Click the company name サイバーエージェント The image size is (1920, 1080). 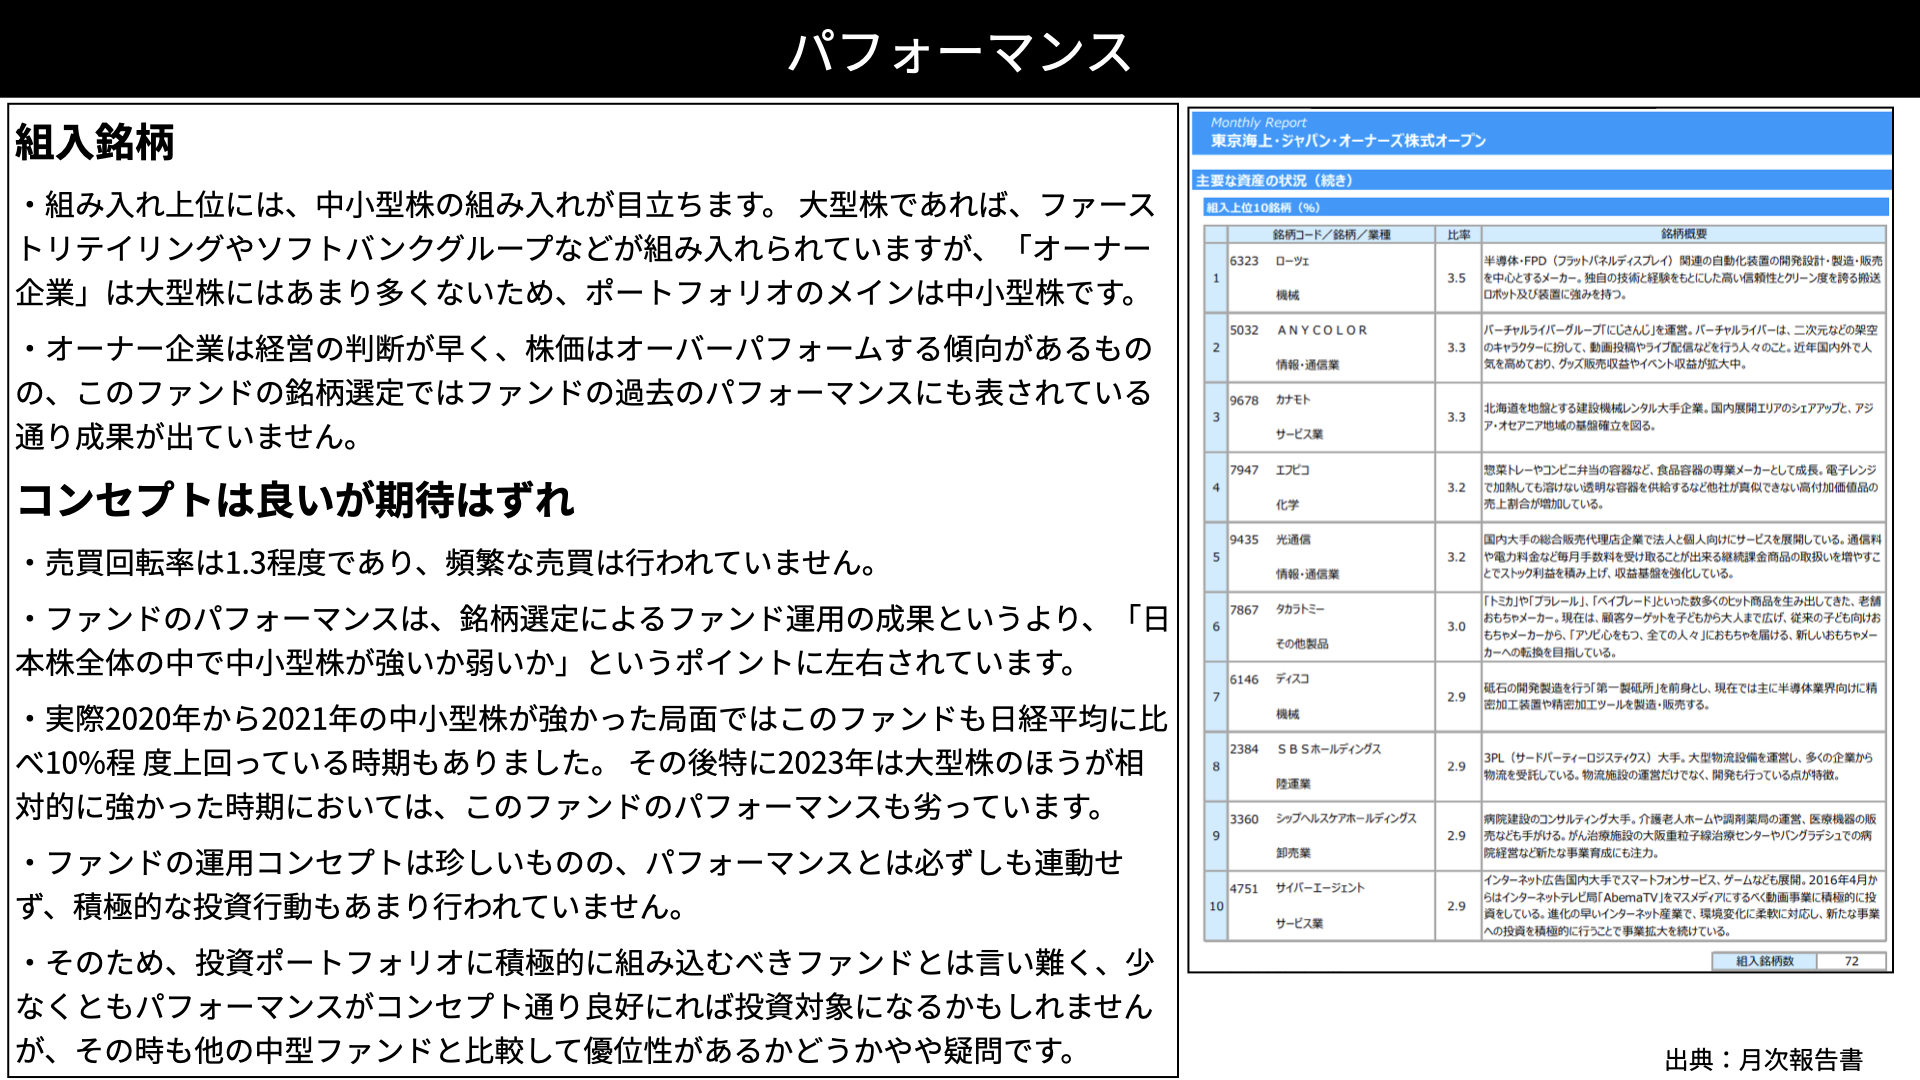[x=1319, y=888]
